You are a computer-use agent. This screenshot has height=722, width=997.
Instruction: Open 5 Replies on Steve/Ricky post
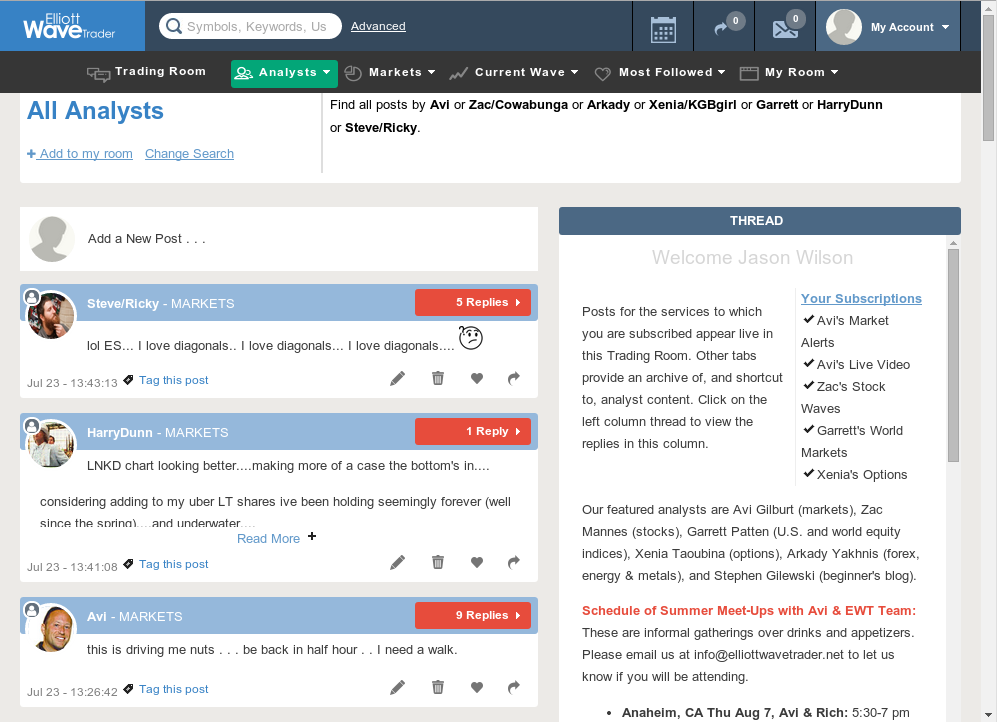click(x=473, y=302)
